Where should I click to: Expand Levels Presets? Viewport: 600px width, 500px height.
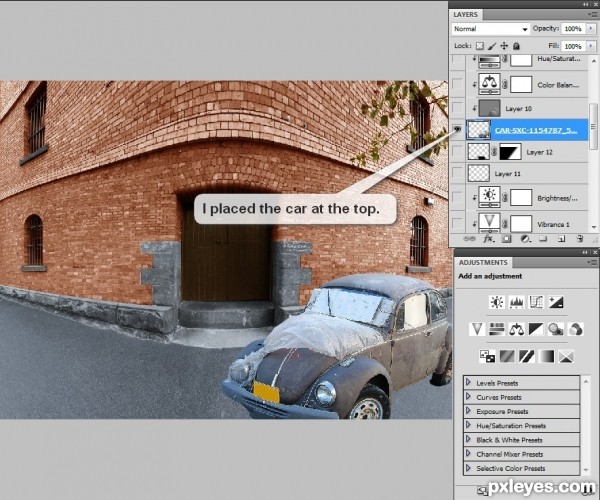(468, 383)
